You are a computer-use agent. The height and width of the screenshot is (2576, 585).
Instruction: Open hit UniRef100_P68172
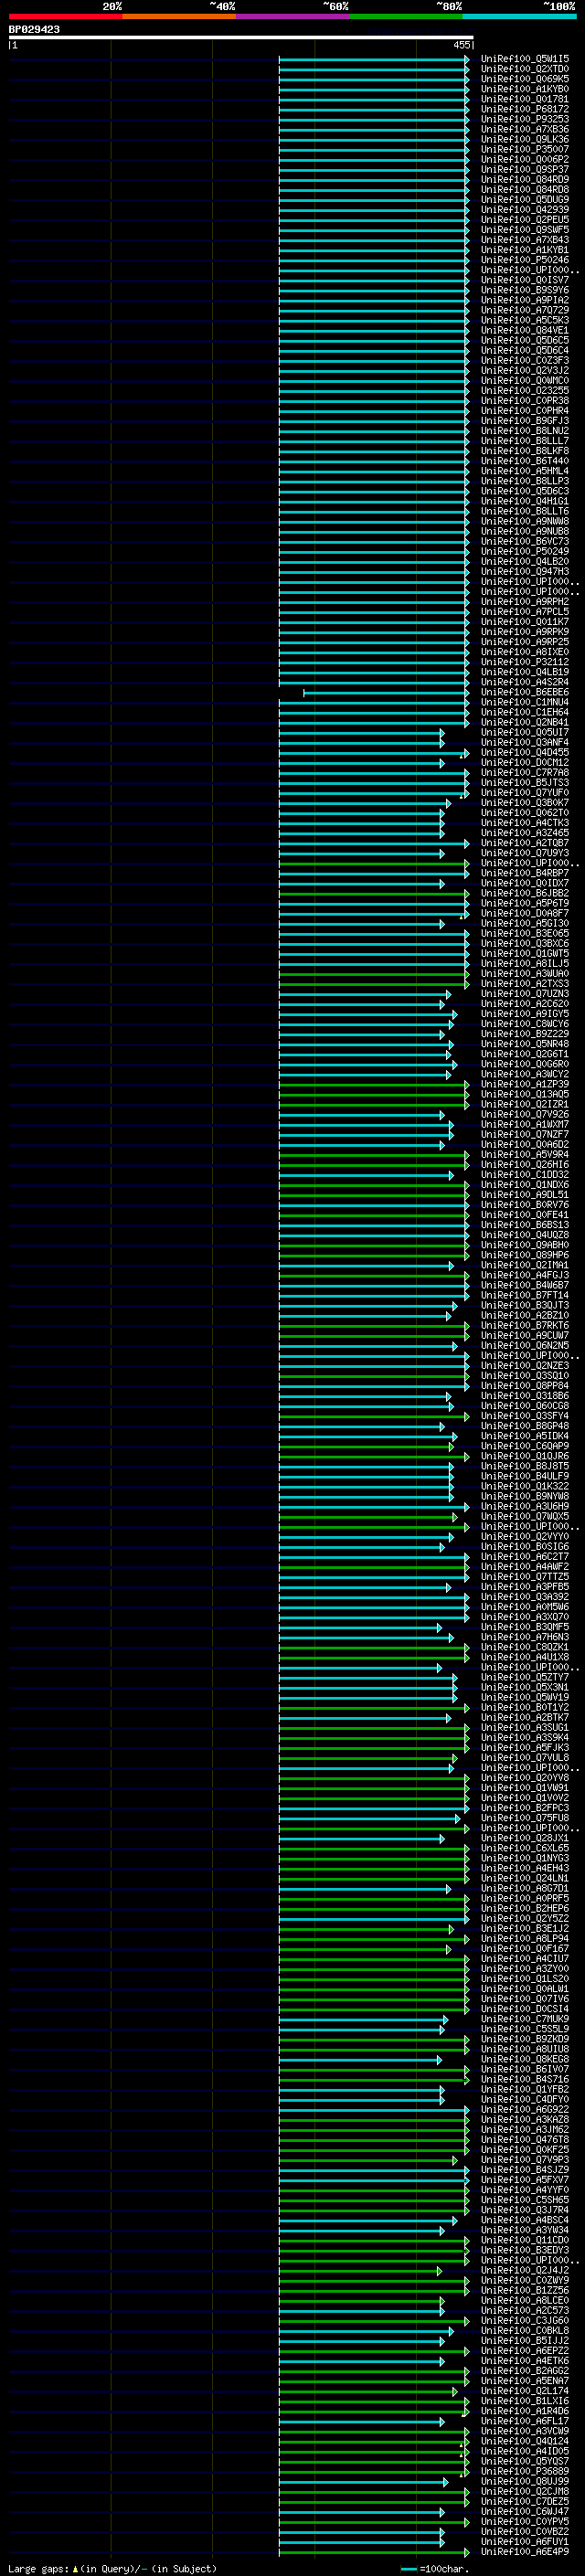(x=525, y=109)
